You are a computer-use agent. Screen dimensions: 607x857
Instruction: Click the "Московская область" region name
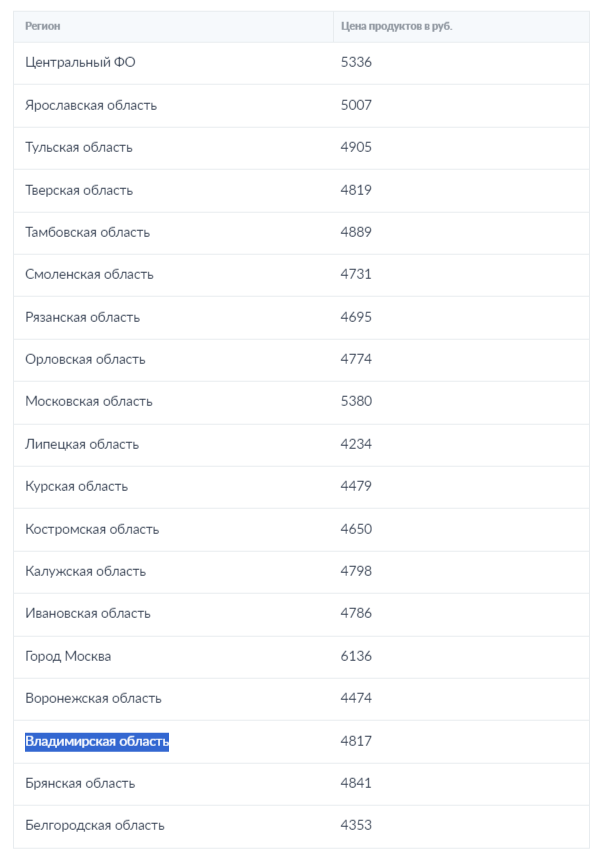pos(89,402)
